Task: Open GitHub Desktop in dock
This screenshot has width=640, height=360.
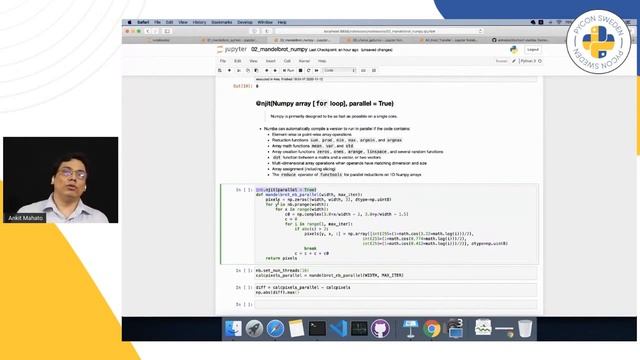Action: tap(380, 329)
